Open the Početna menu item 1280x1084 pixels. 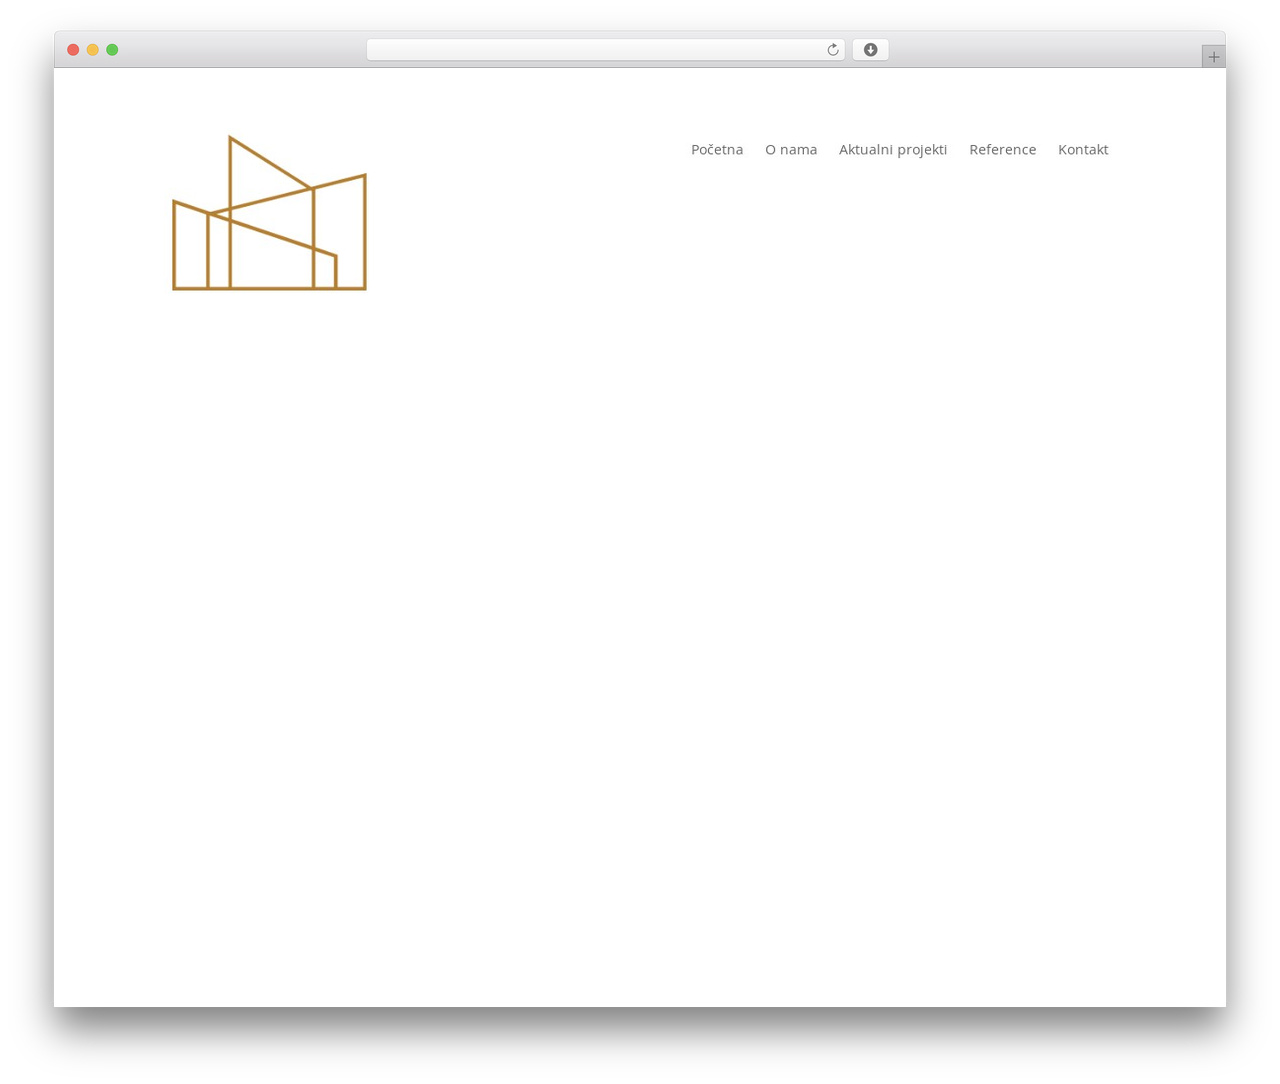pyautogui.click(x=717, y=149)
